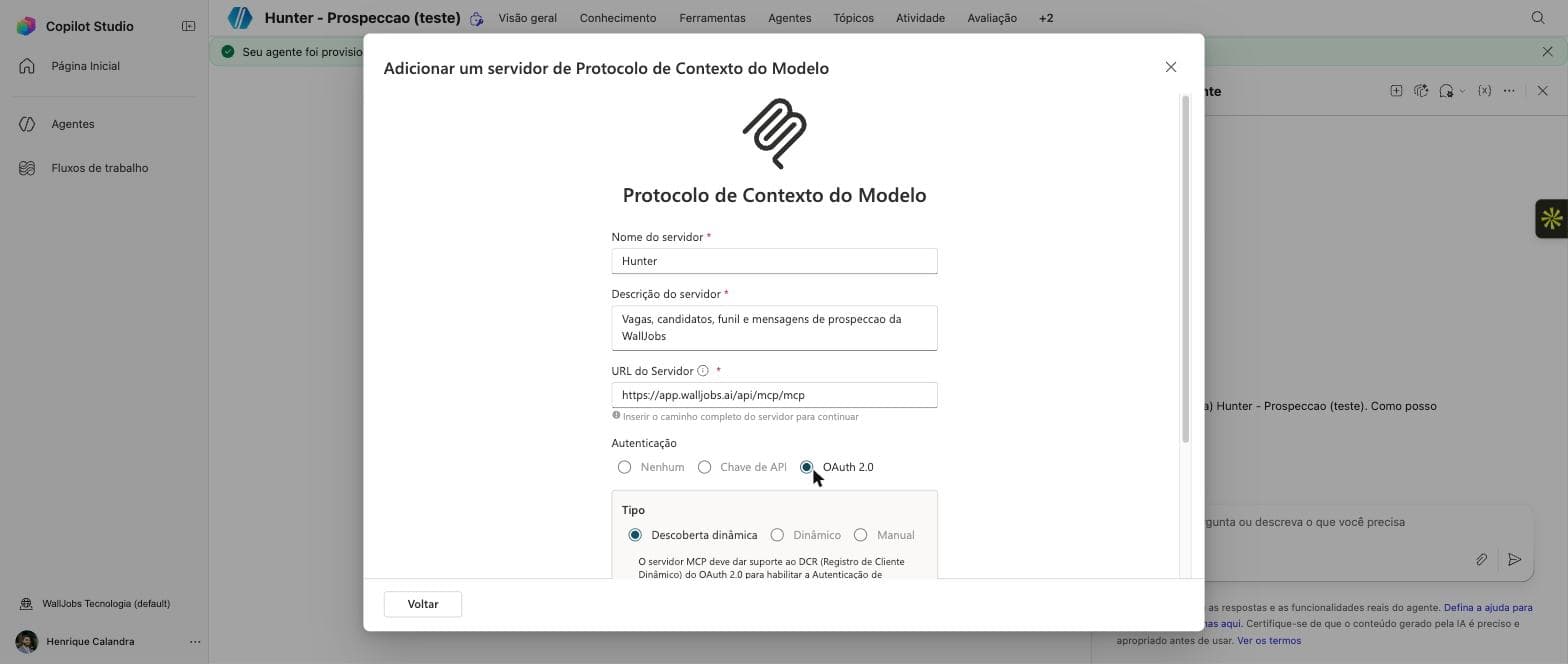Viewport: 1568px width, 664px height.
Task: Dismiss the provisioning success notification
Action: (1548, 51)
